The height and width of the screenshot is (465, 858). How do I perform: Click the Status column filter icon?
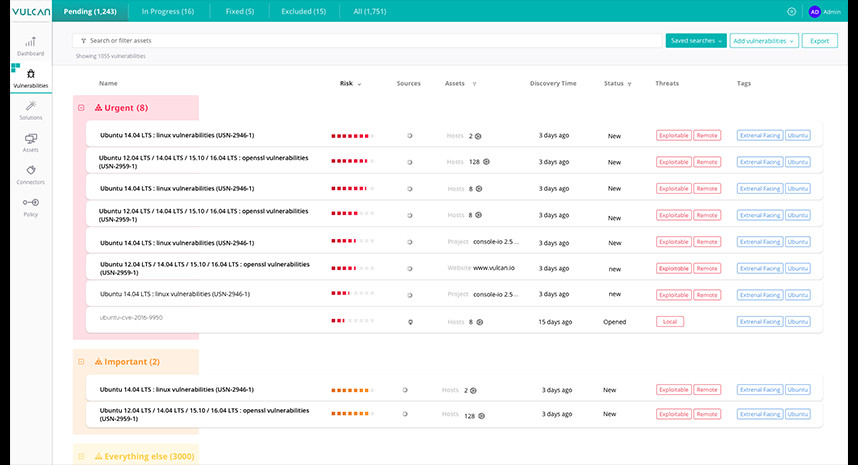coord(629,84)
